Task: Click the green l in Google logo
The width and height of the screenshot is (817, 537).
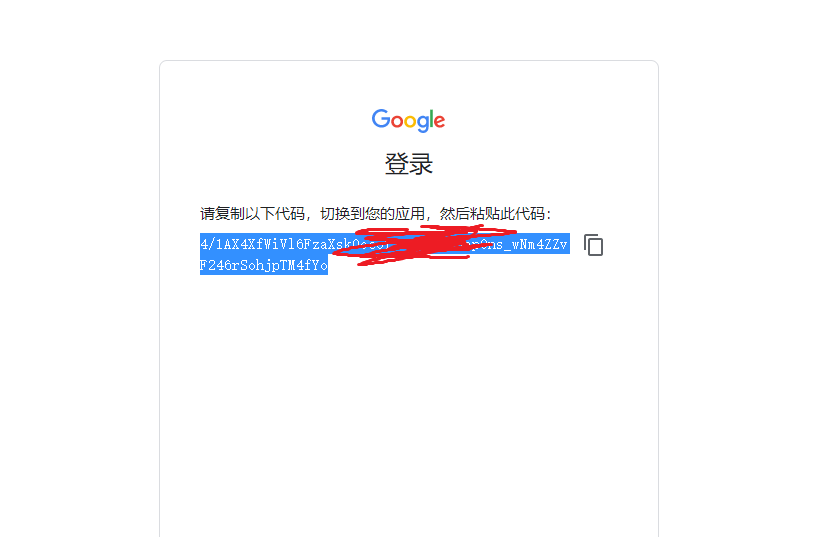Action: tap(433, 119)
